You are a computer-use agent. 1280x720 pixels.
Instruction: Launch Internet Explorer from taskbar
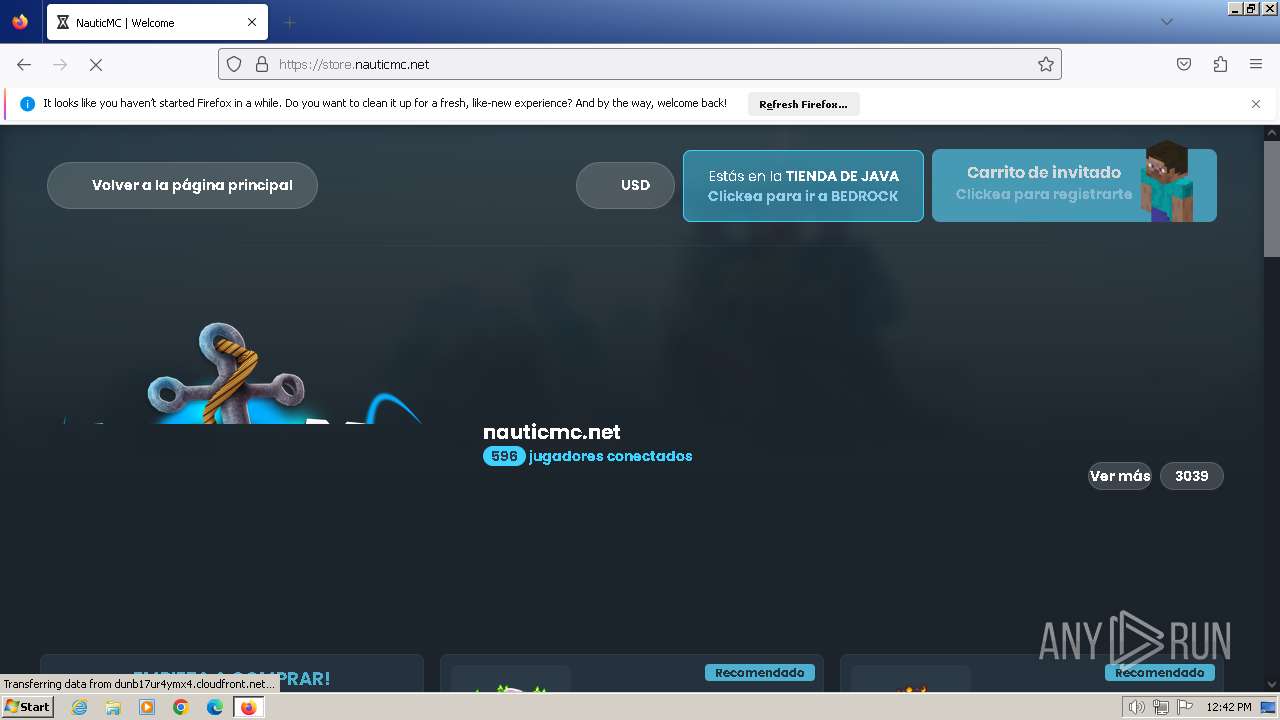click(79, 707)
